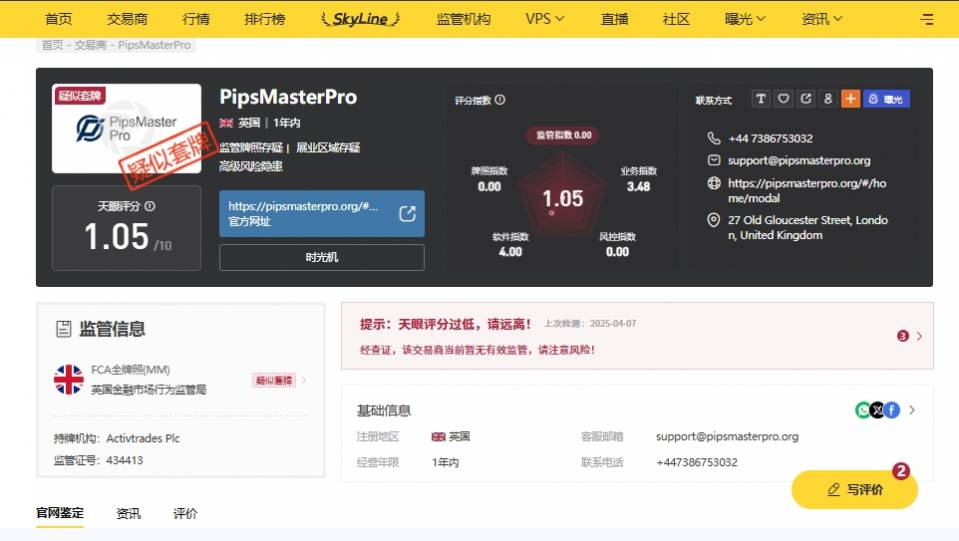Click the envelope icon beside support email
This screenshot has height=541, width=959.
[x=713, y=160]
